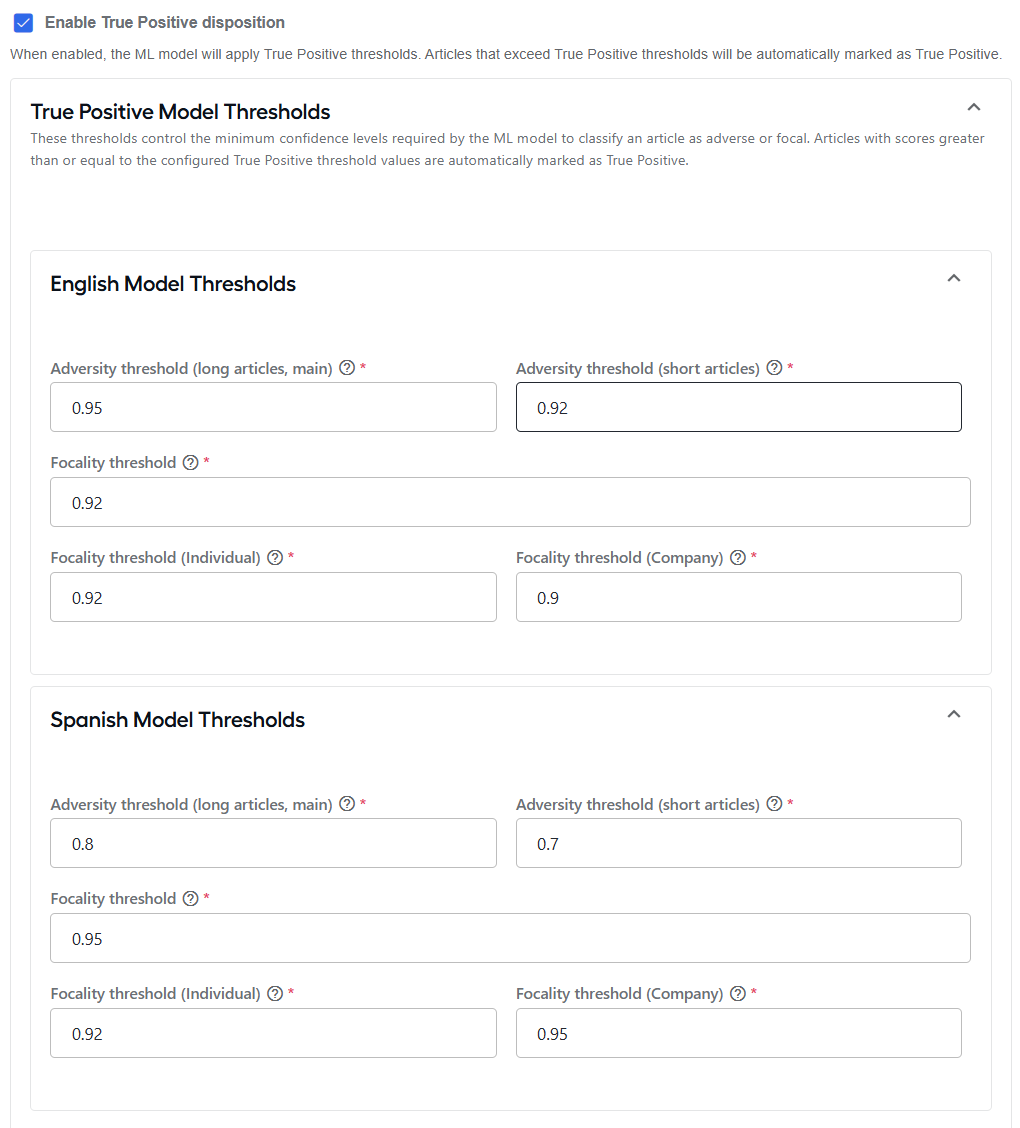Collapse True Positive Model Thresholds section
The height and width of the screenshot is (1128, 1020).
[973, 107]
